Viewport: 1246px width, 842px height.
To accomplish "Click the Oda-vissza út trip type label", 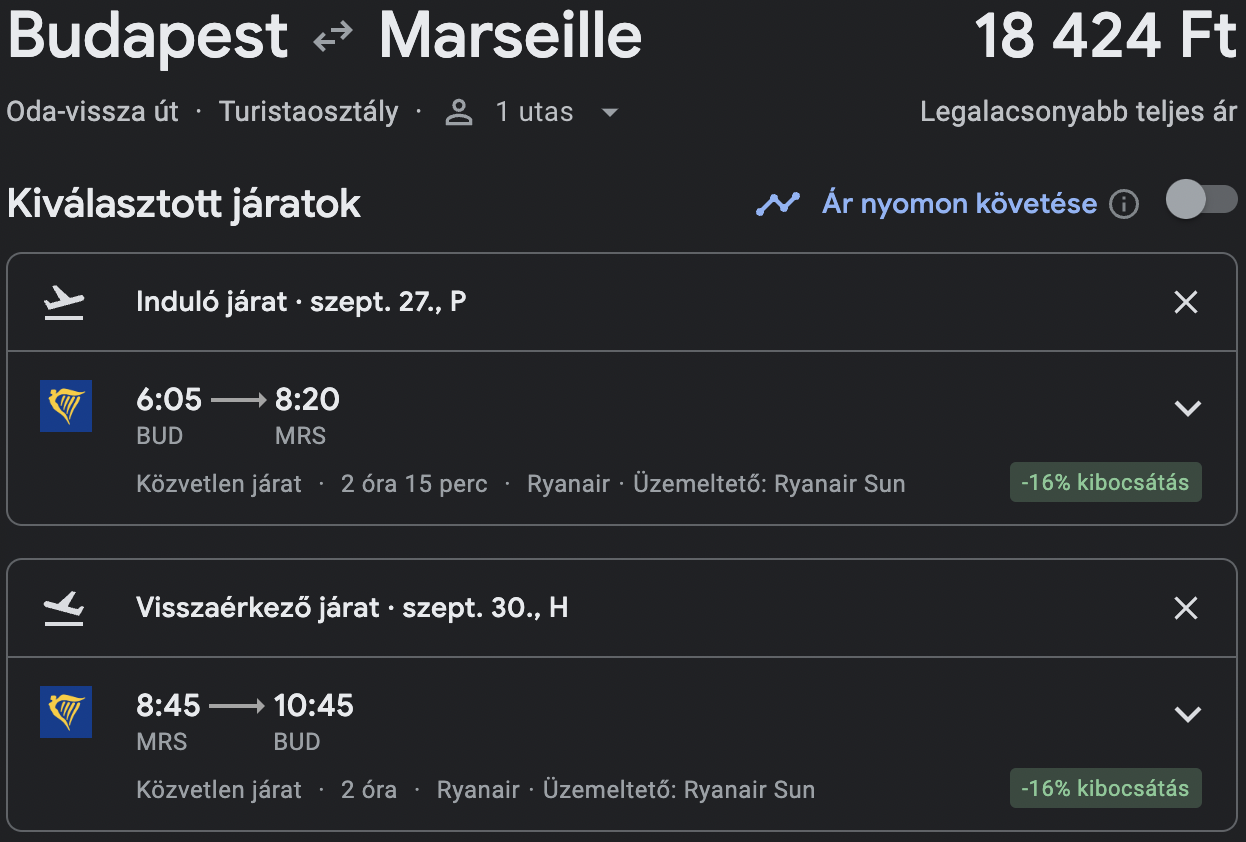I will click(93, 112).
